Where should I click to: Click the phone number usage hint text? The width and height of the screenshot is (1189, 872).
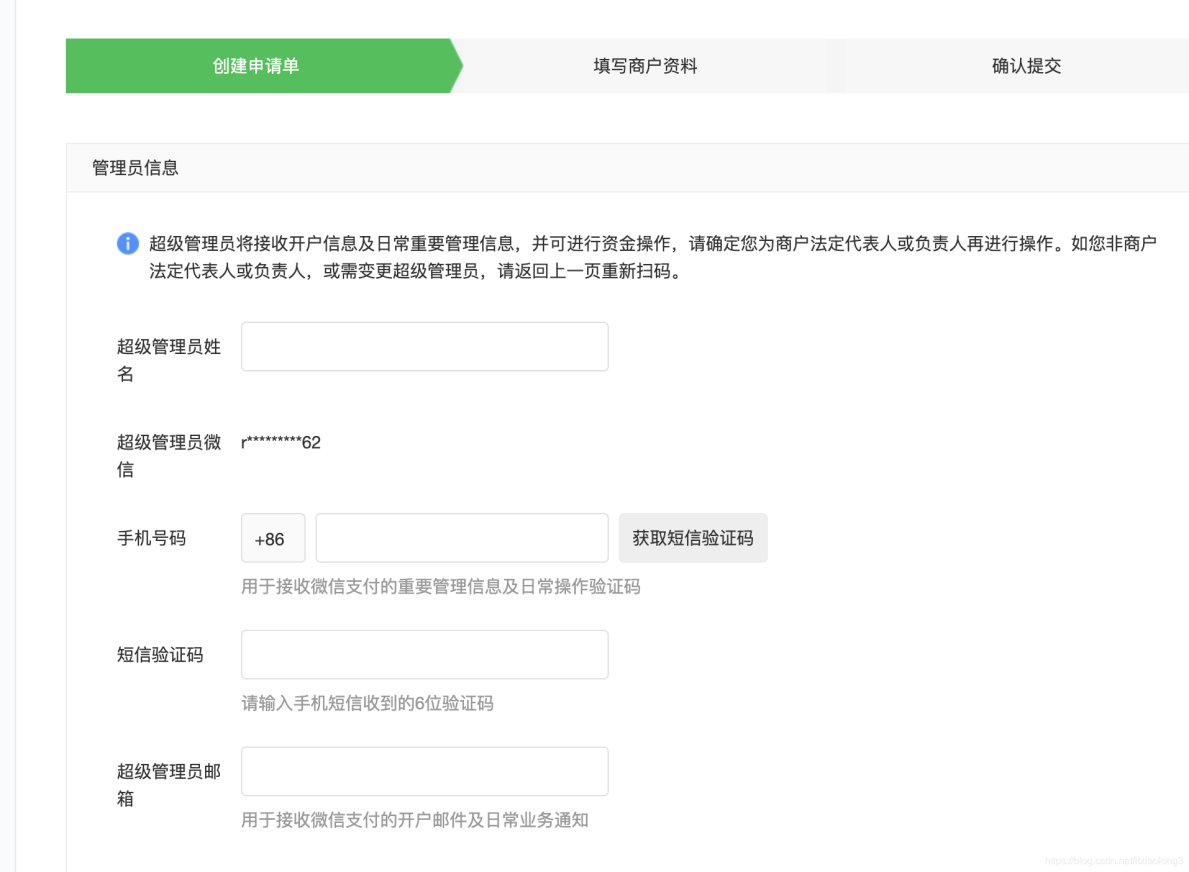[440, 587]
